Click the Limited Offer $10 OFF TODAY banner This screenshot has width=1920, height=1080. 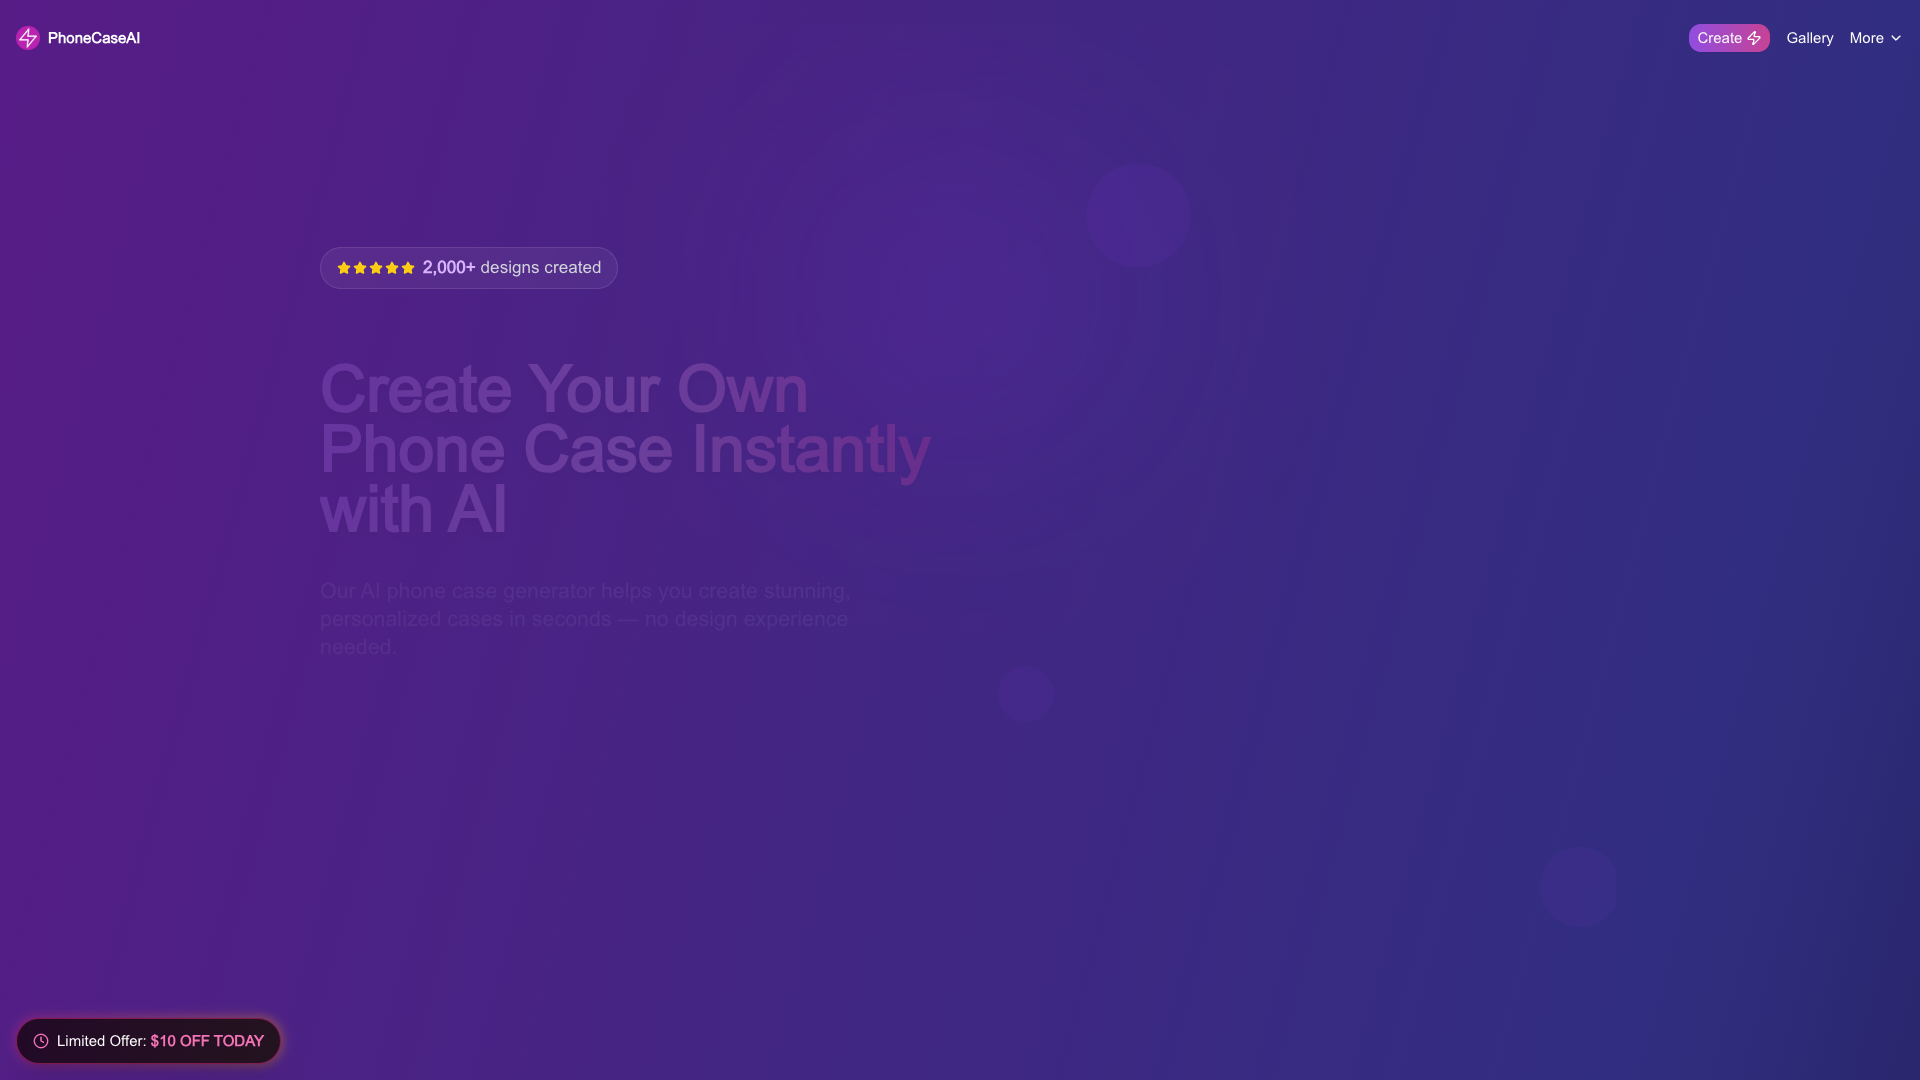pyautogui.click(x=148, y=1041)
